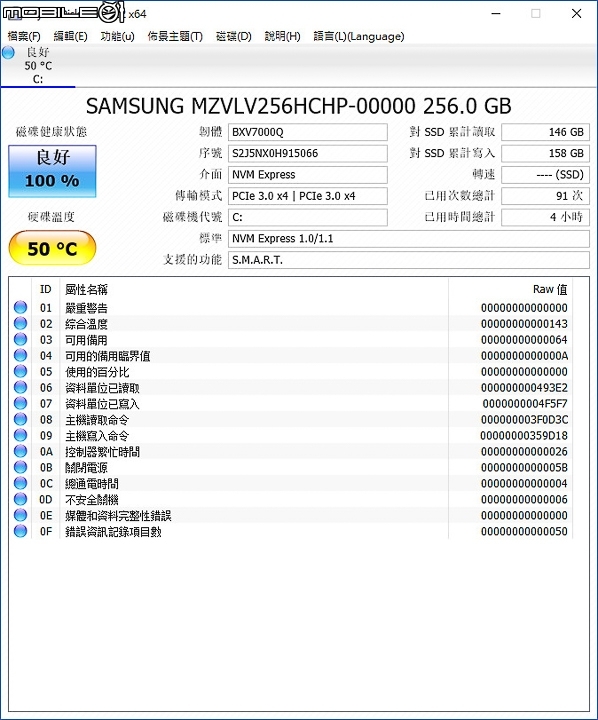Click the ID column header

(45, 289)
